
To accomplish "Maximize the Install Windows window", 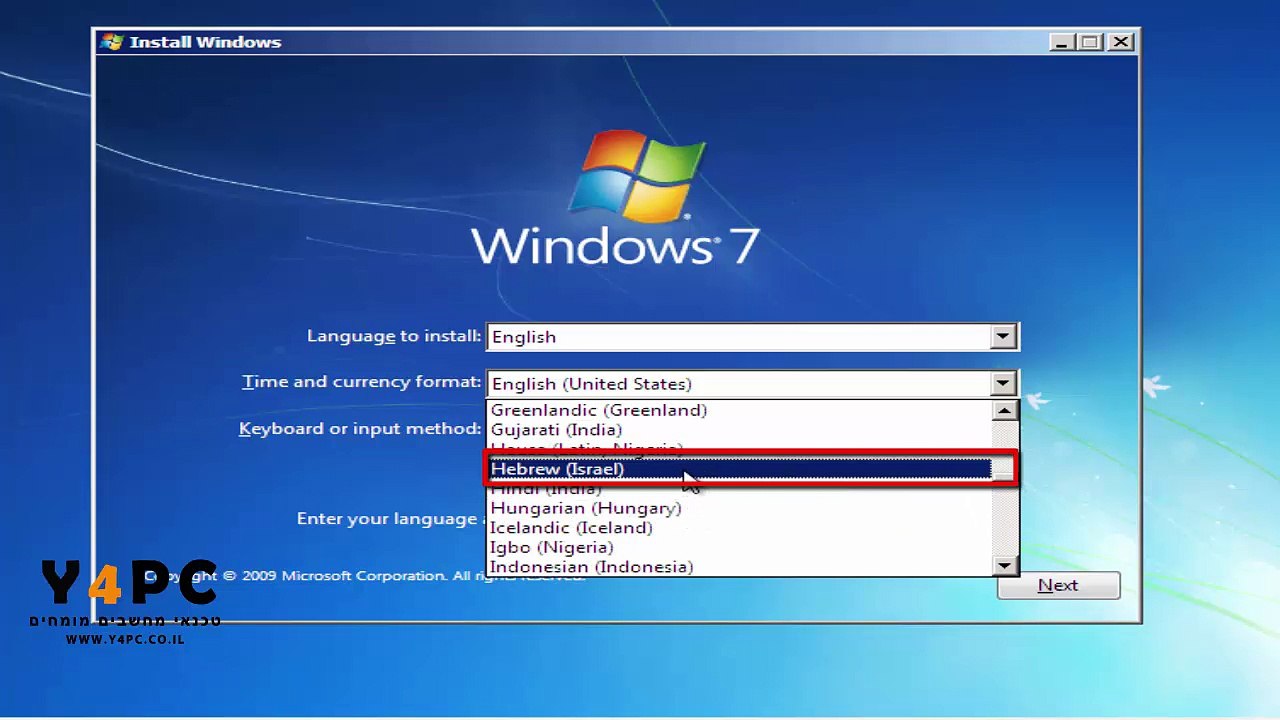I will coord(1091,42).
